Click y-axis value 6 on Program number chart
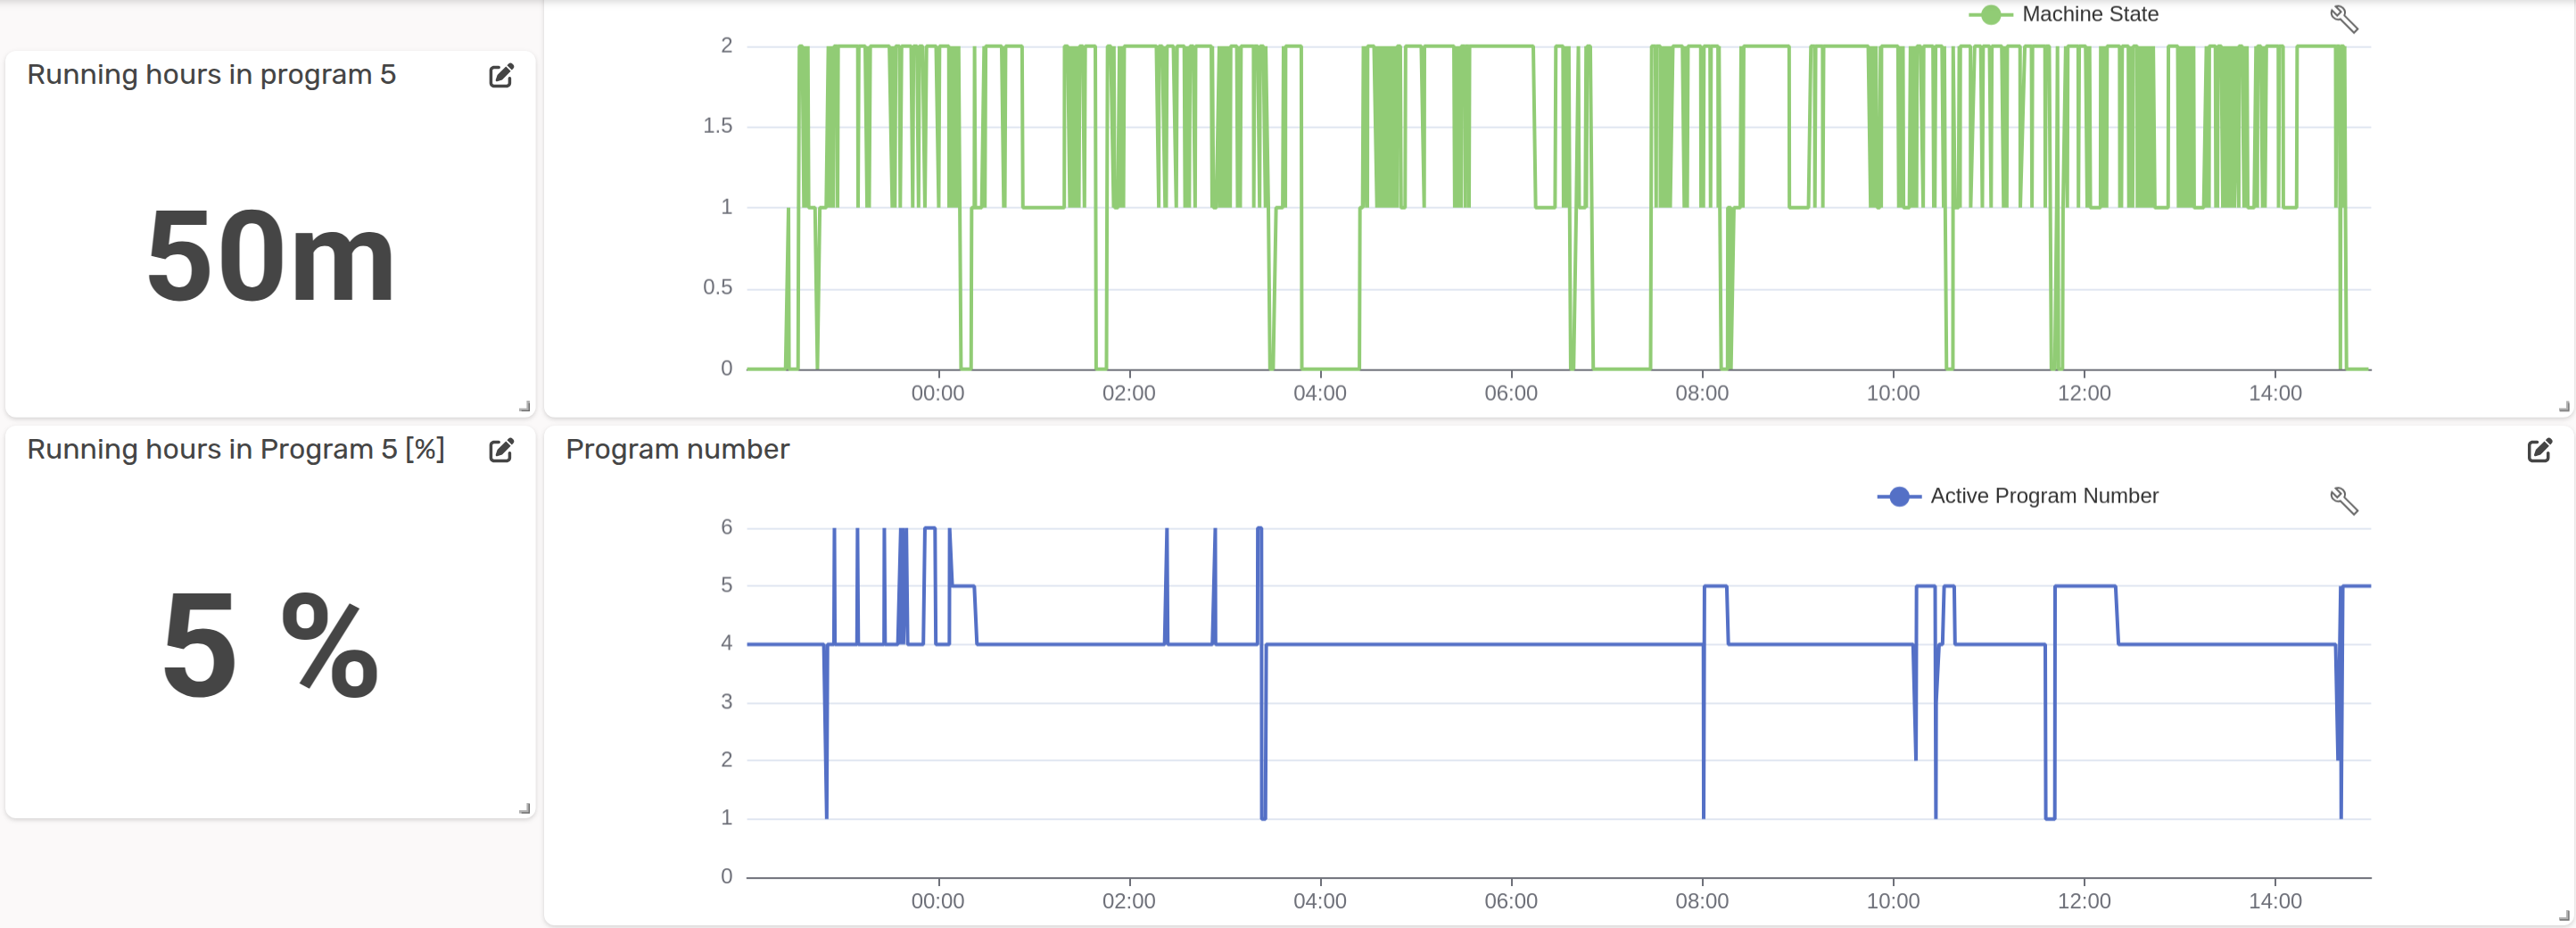Image resolution: width=2576 pixels, height=928 pixels. [x=727, y=527]
